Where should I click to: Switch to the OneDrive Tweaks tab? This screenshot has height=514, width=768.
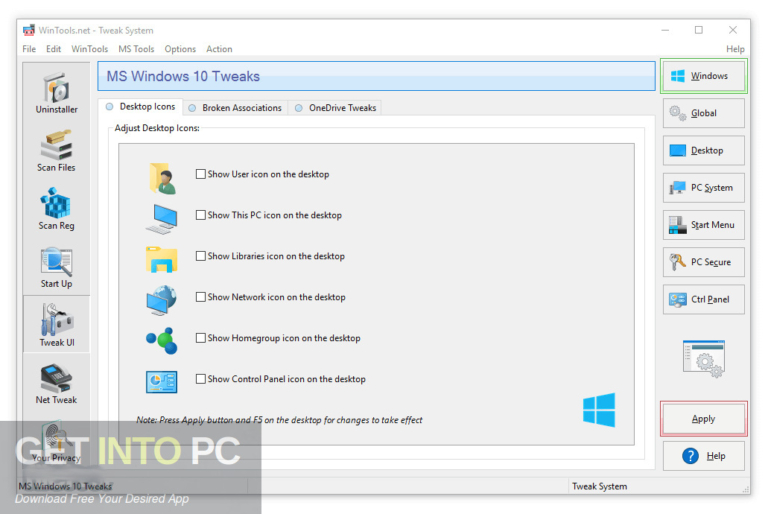tap(336, 108)
